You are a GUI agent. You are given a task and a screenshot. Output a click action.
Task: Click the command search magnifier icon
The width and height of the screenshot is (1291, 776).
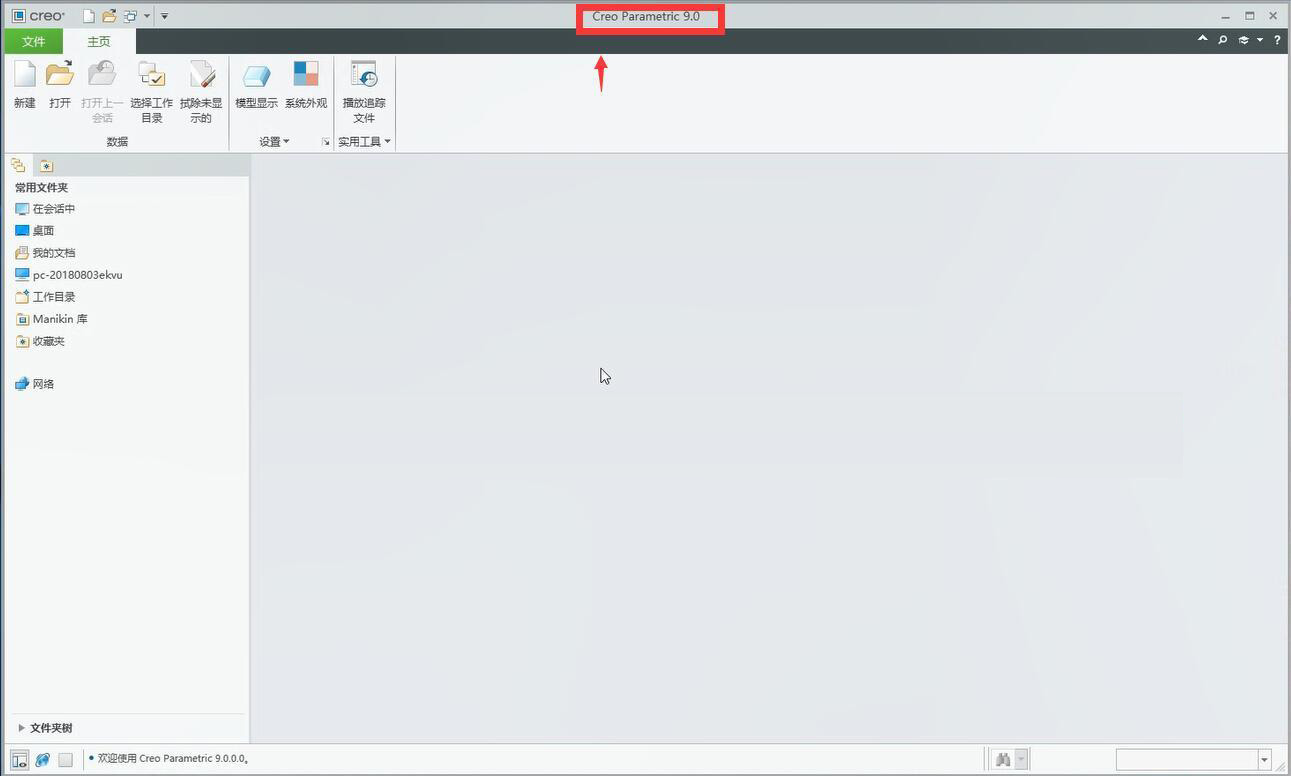click(x=1222, y=40)
